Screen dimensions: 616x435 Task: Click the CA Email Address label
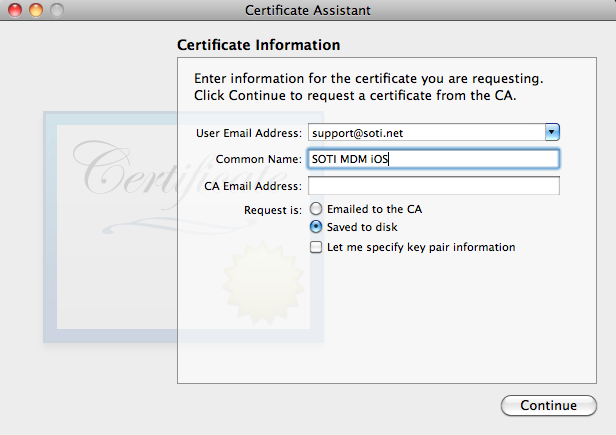(253, 186)
